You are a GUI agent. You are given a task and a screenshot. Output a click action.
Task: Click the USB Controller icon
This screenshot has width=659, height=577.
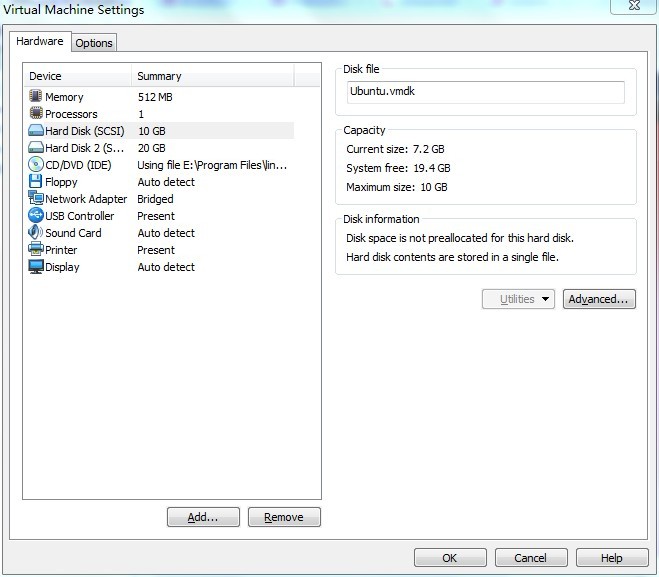coord(36,215)
